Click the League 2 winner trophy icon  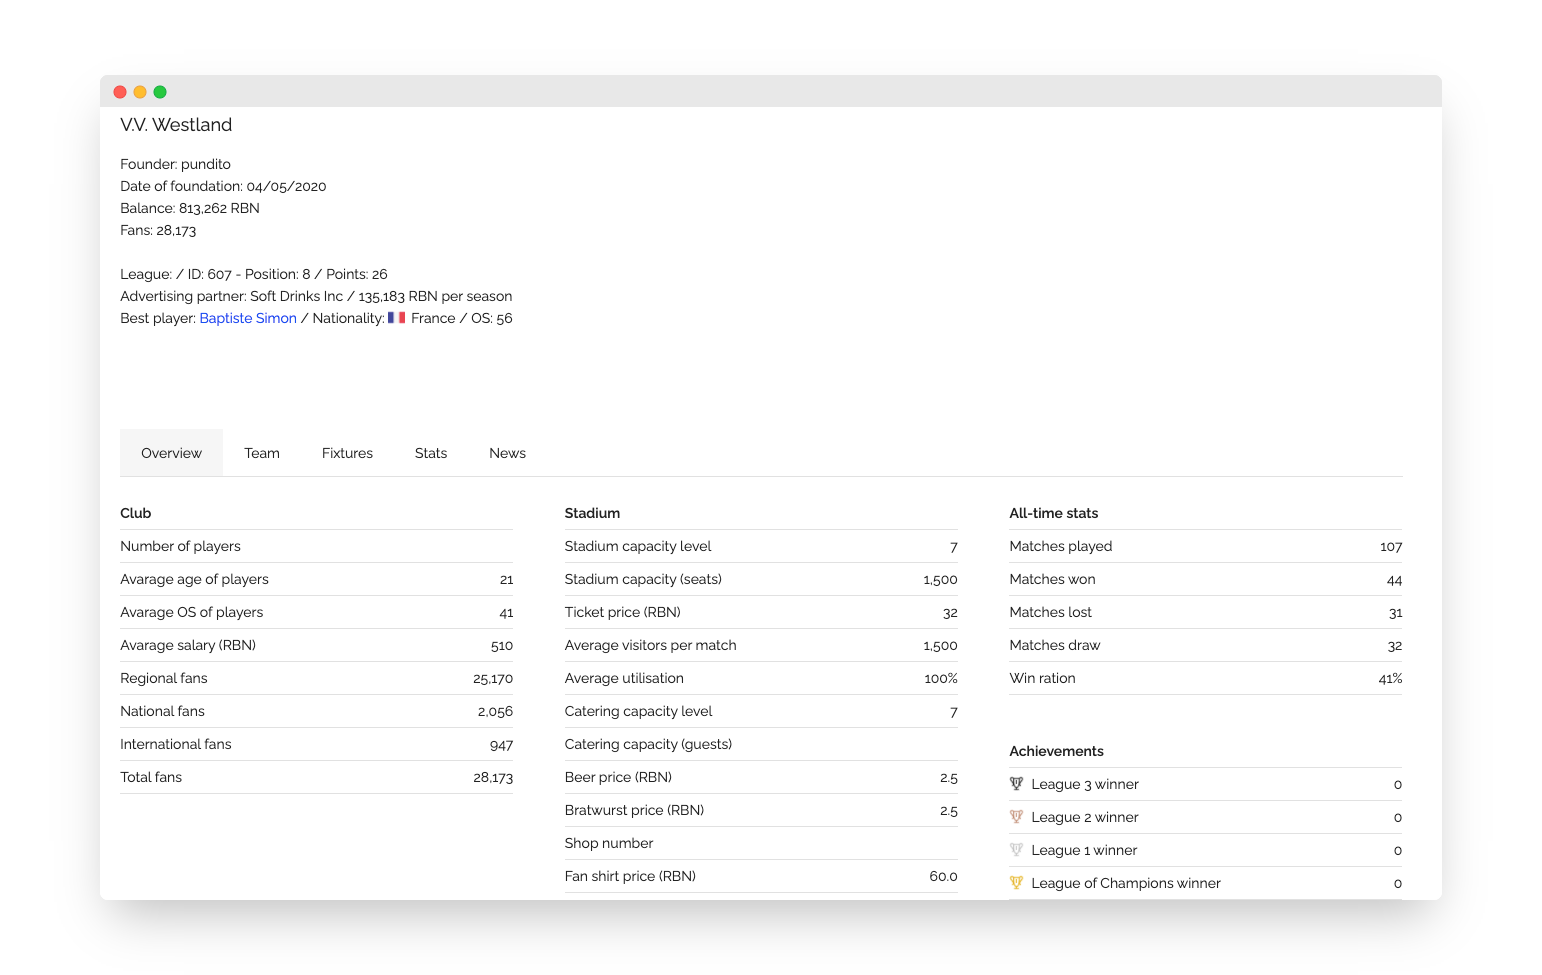1016,817
